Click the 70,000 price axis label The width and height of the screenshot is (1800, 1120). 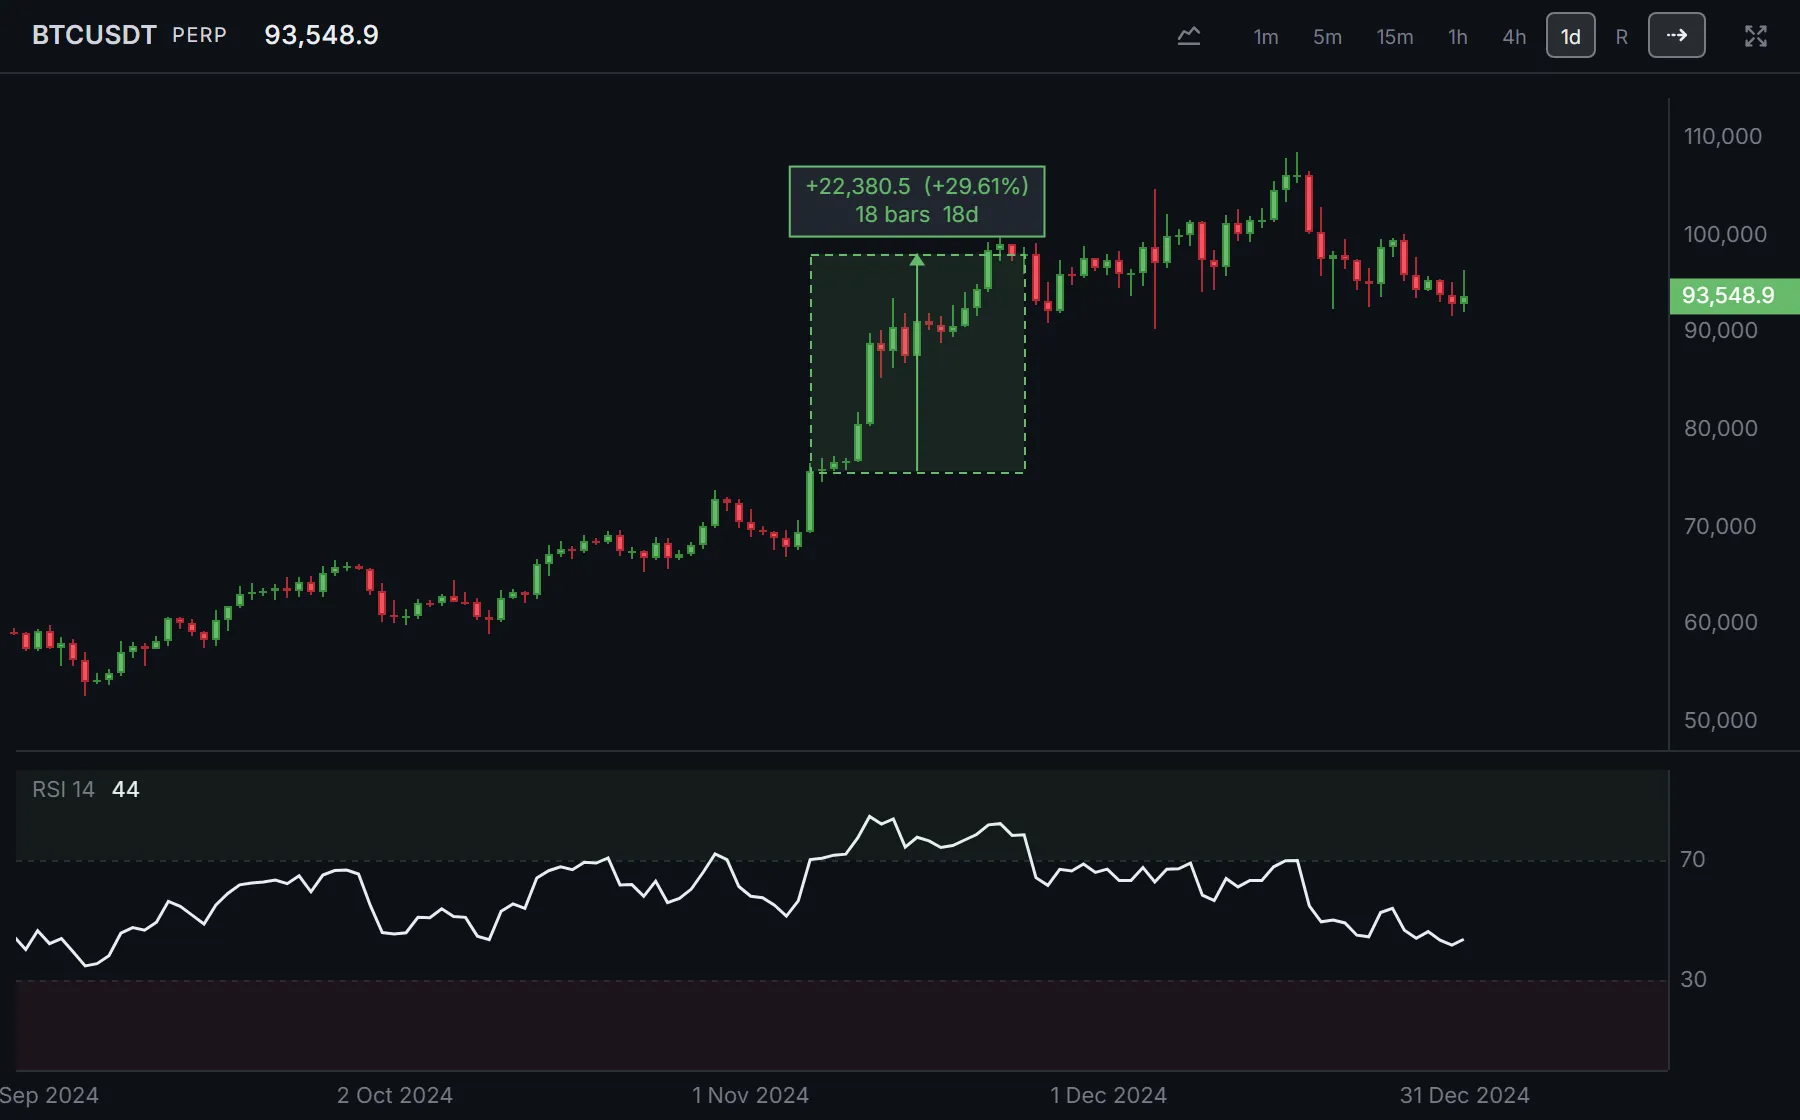pos(1720,526)
